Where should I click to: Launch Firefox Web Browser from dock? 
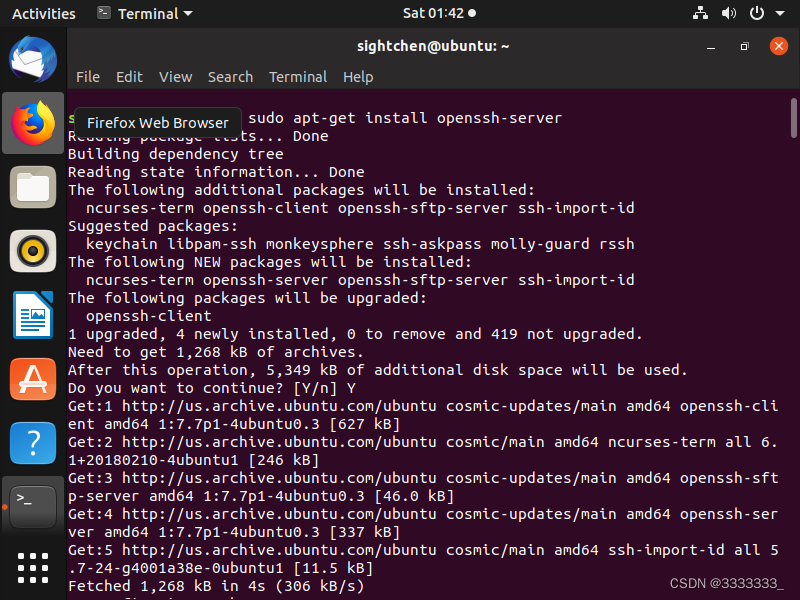click(x=33, y=123)
